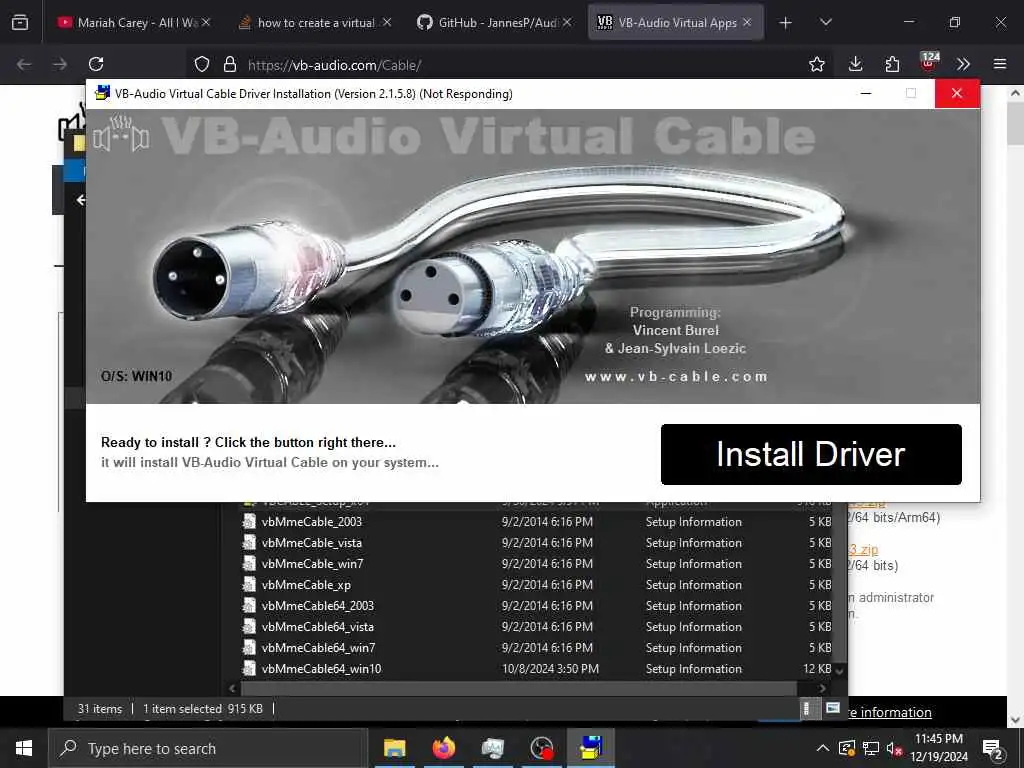The image size is (1024, 768).
Task: Reload the current page
Action: tap(96, 64)
